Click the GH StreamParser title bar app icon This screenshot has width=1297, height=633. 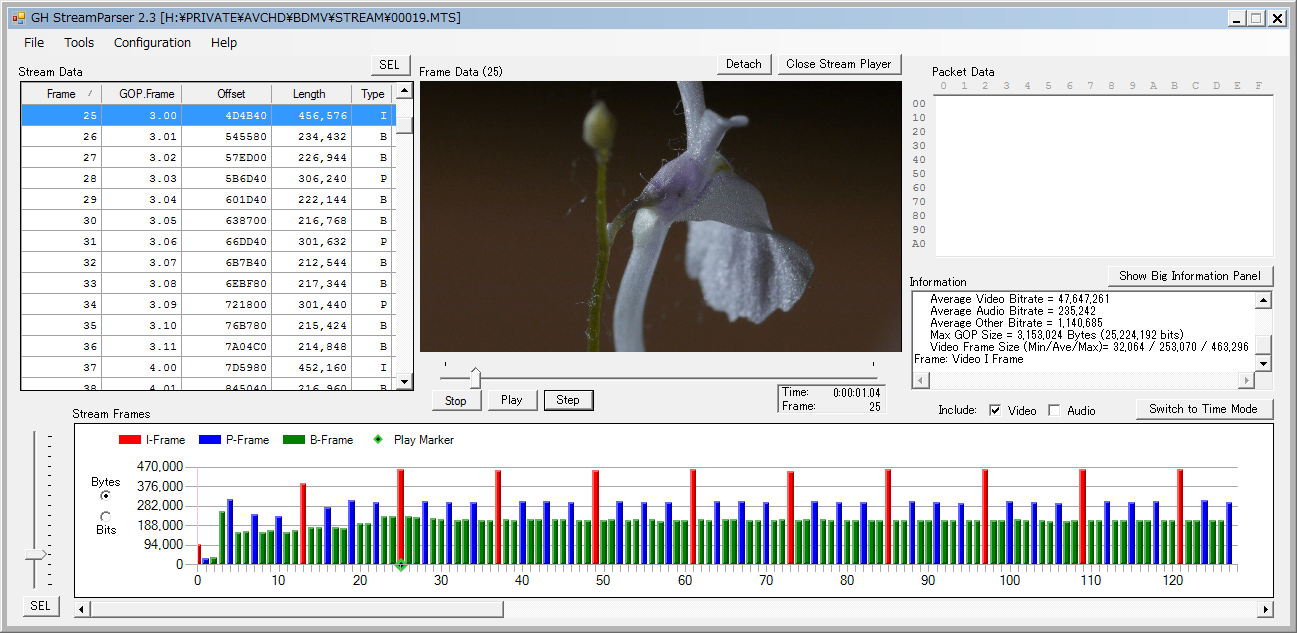point(18,18)
